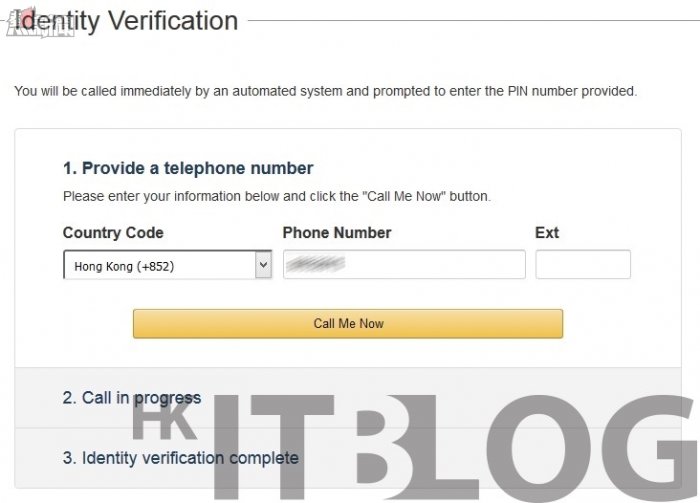Image resolution: width=700 pixels, height=503 pixels.
Task: Click the watermark logo beside the title
Action: (x=40, y=23)
